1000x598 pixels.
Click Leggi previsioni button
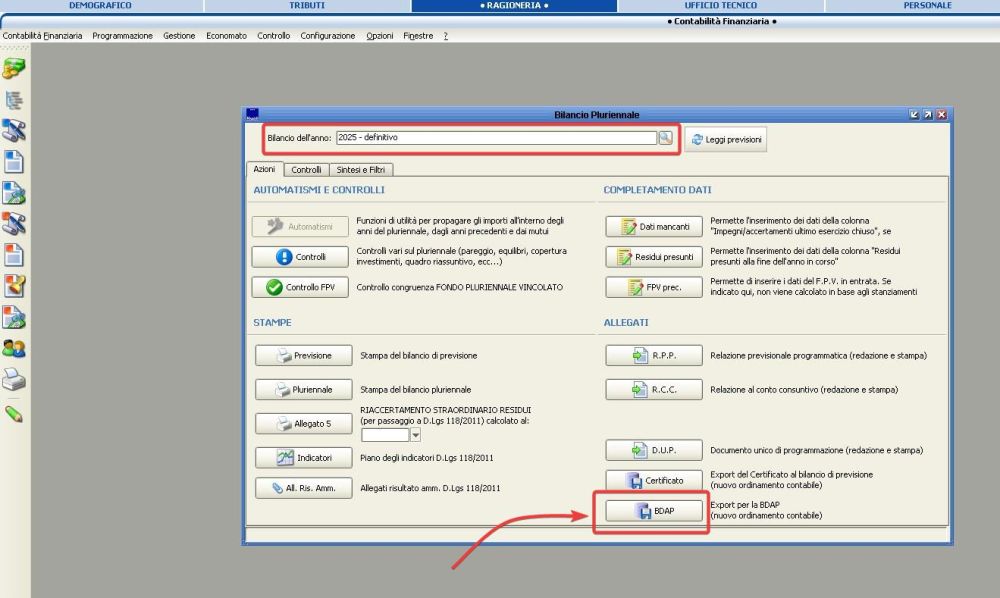726,139
